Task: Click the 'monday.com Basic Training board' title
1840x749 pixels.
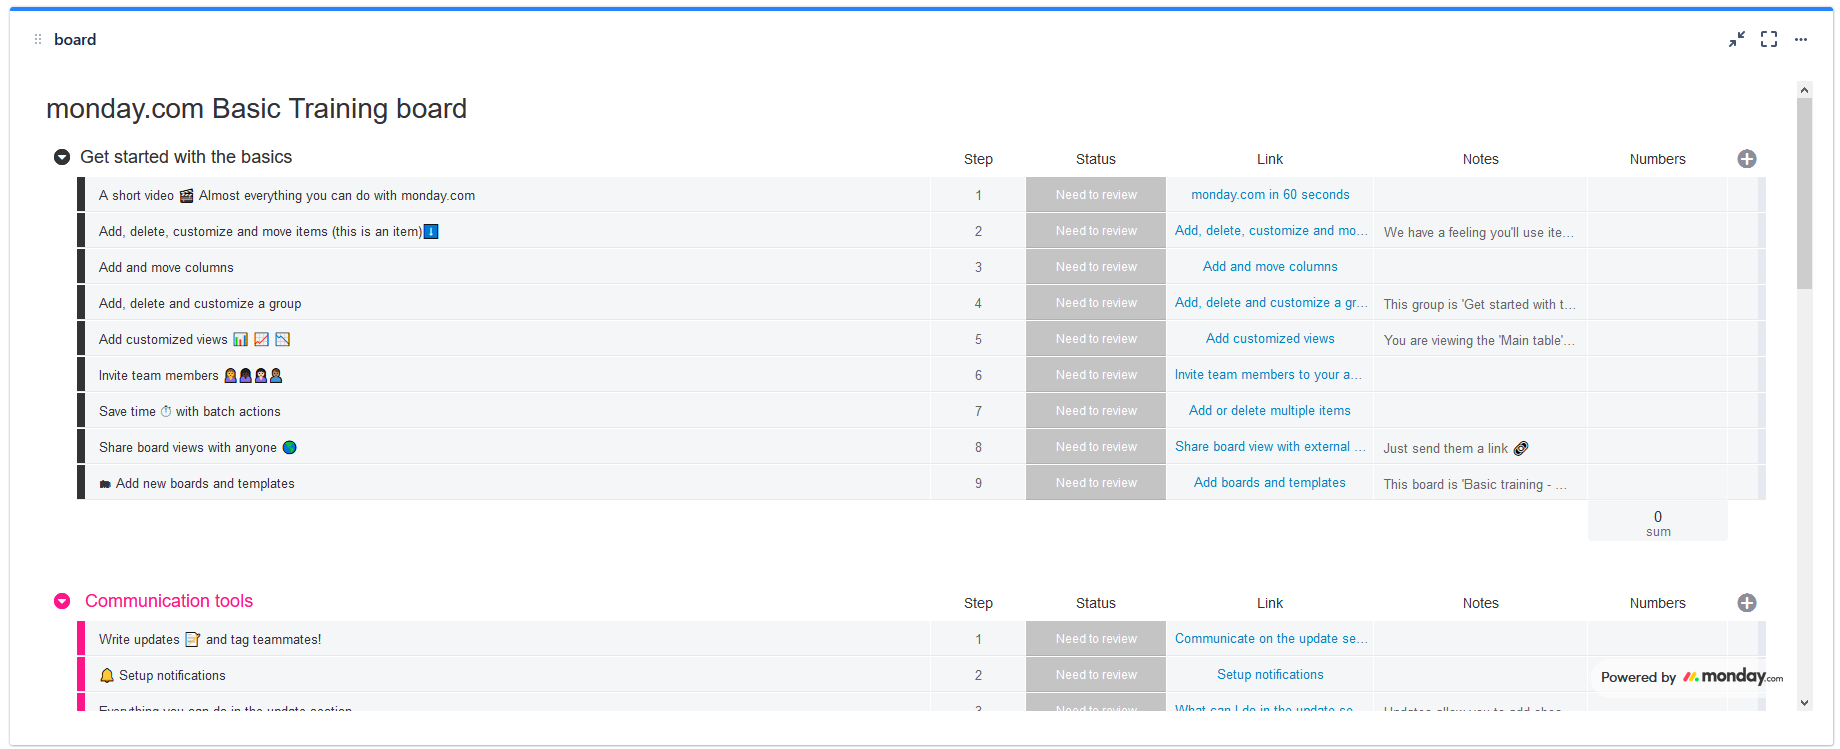Action: [256, 108]
